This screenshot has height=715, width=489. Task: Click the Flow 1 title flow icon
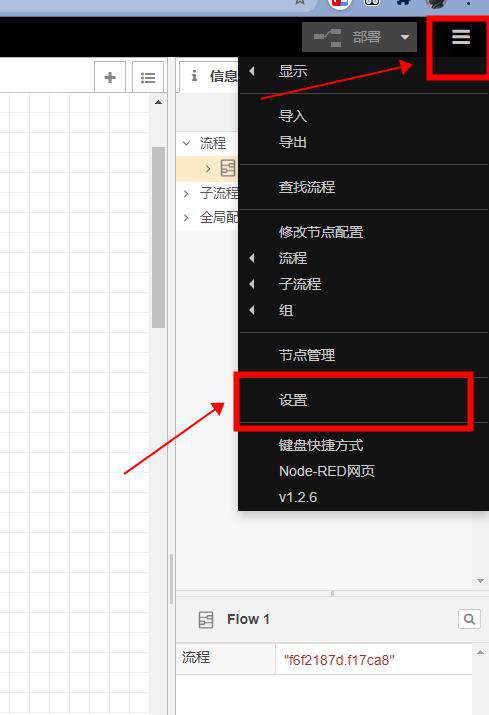click(206, 620)
